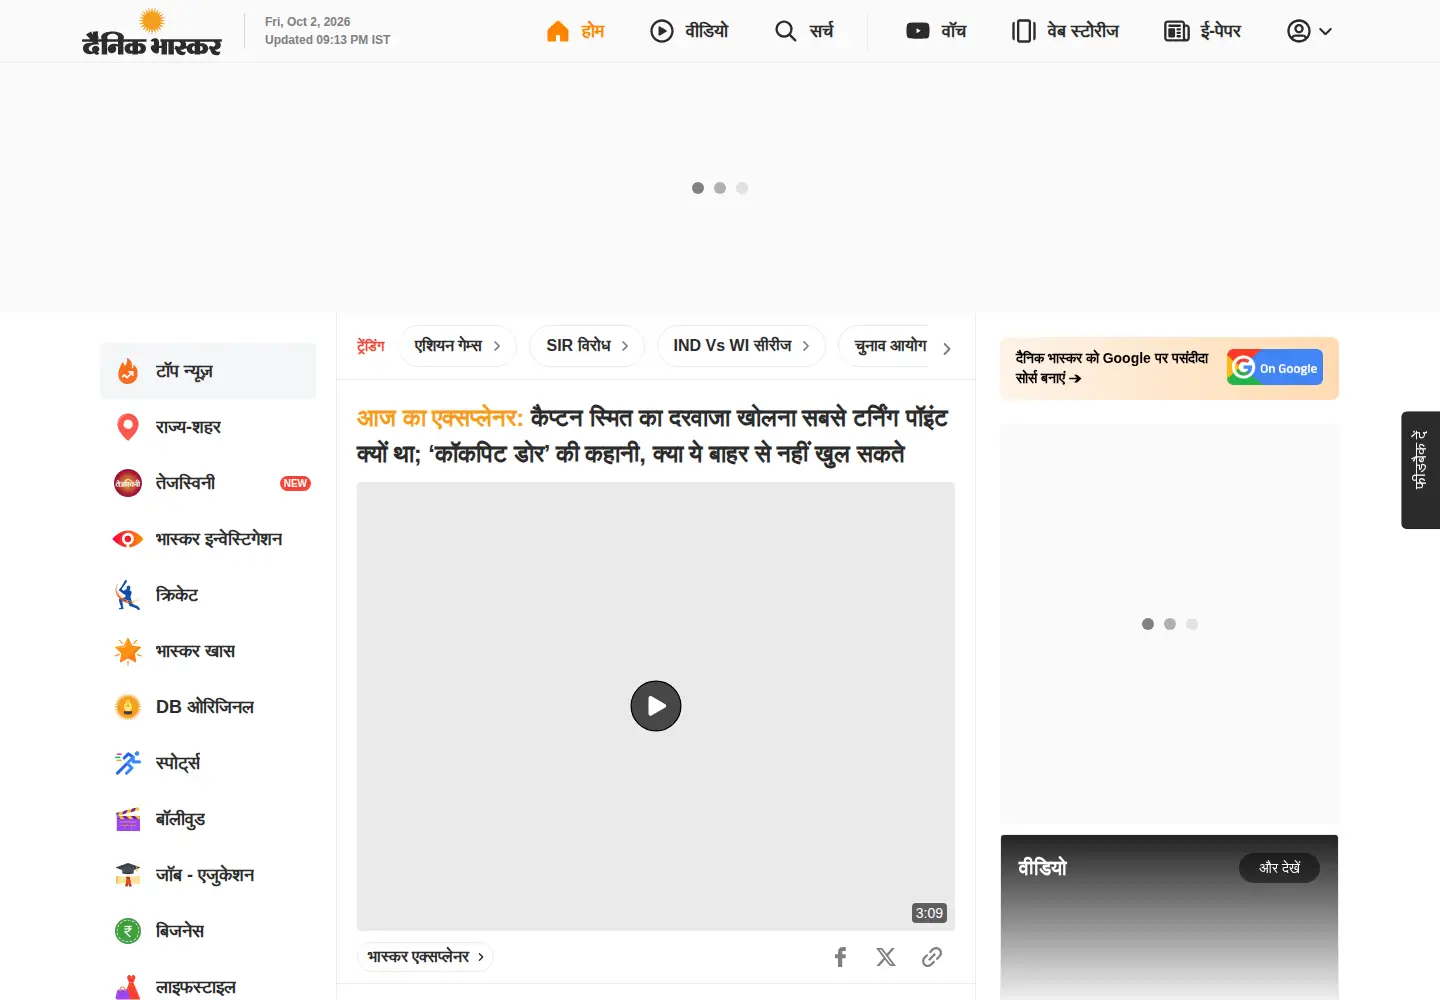Select IND Vs WI सीरीज trending chip
This screenshot has width=1440, height=1000.
pos(741,346)
